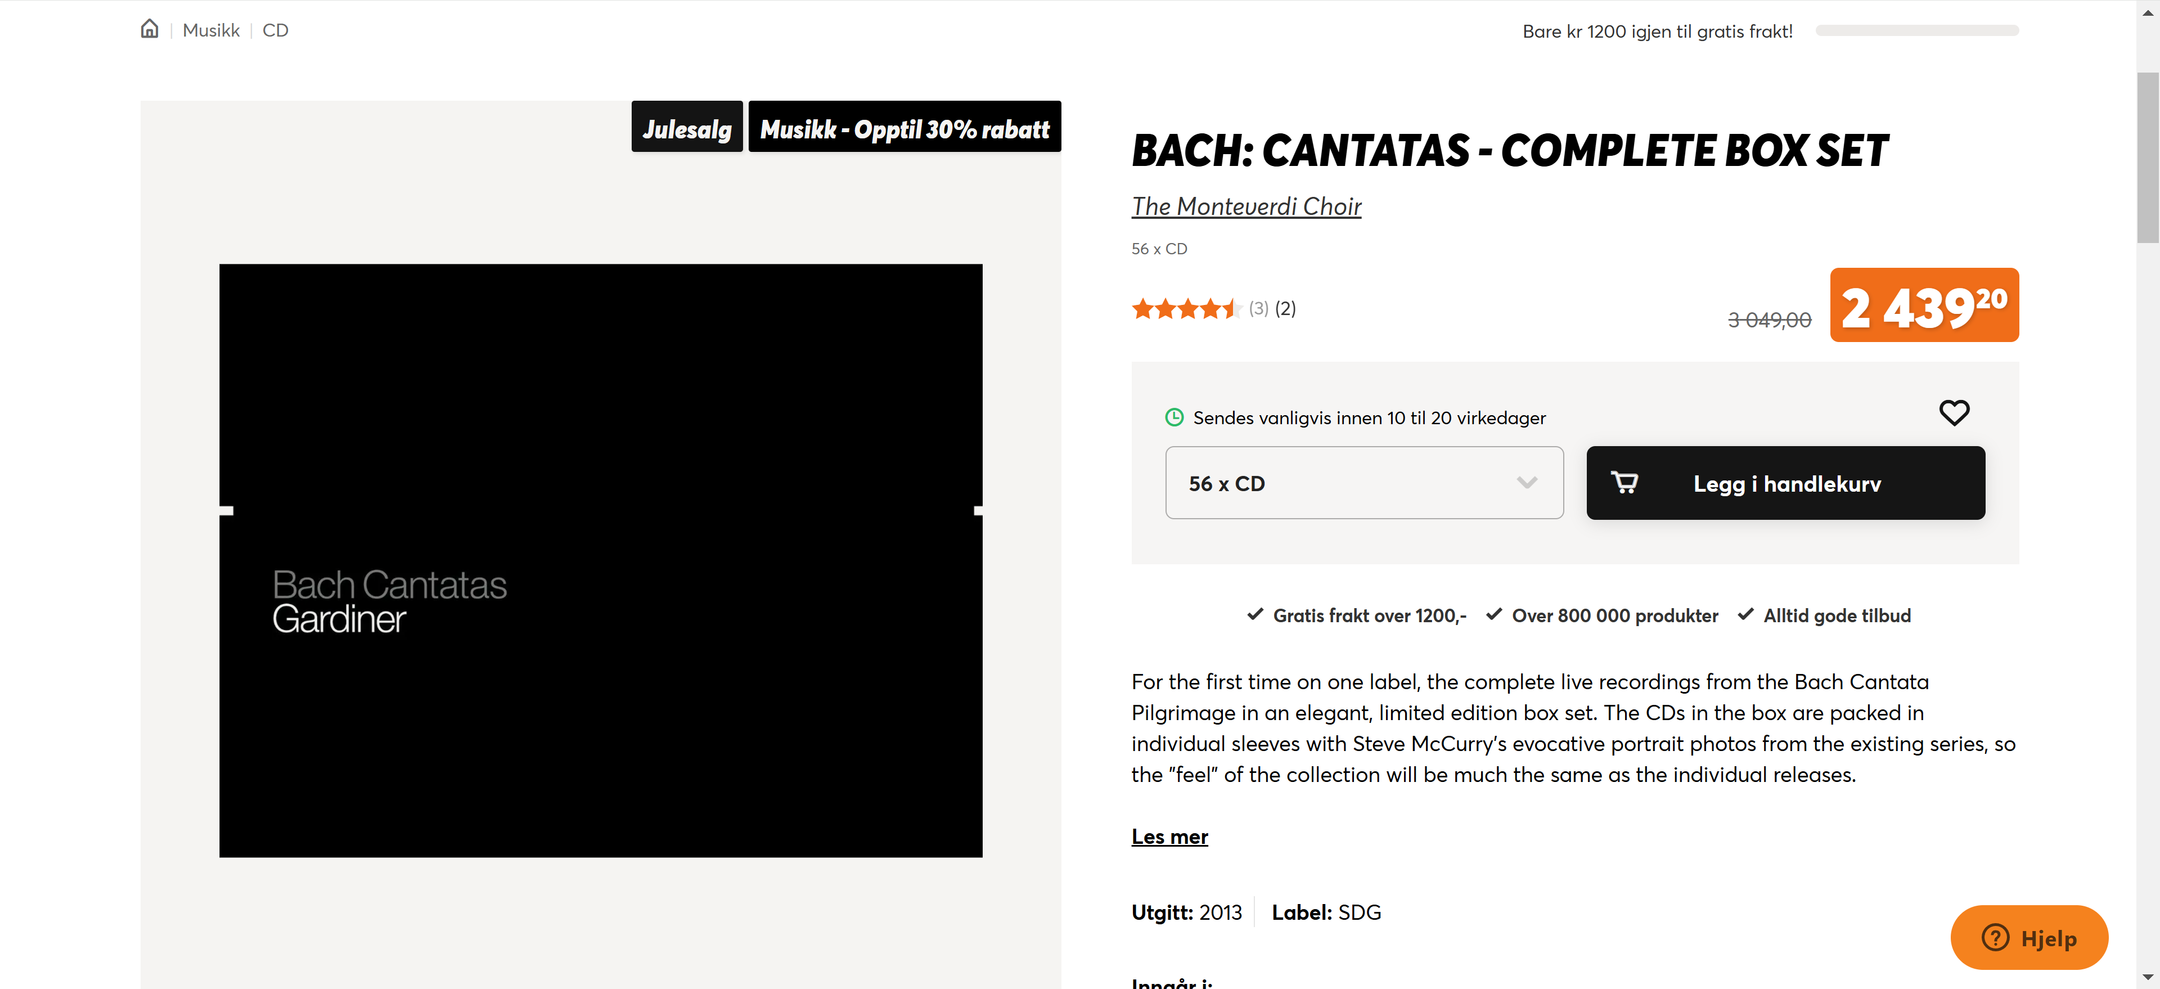Image resolution: width=2160 pixels, height=989 pixels.
Task: Go to CD breadcrumb category
Action: (x=275, y=30)
